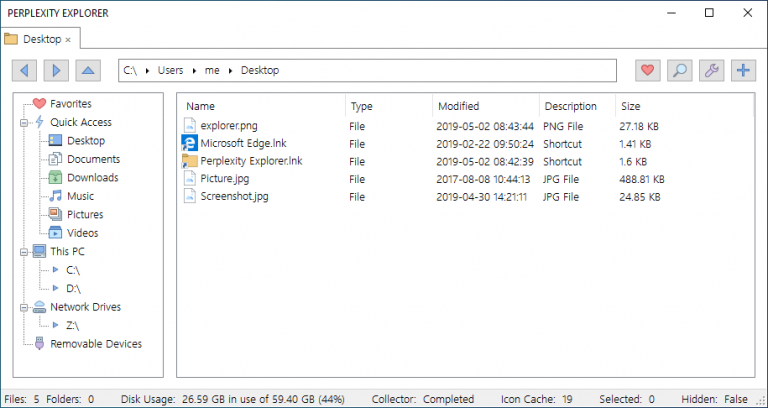
Task: Open settings with the wrench icon
Action: [x=711, y=70]
